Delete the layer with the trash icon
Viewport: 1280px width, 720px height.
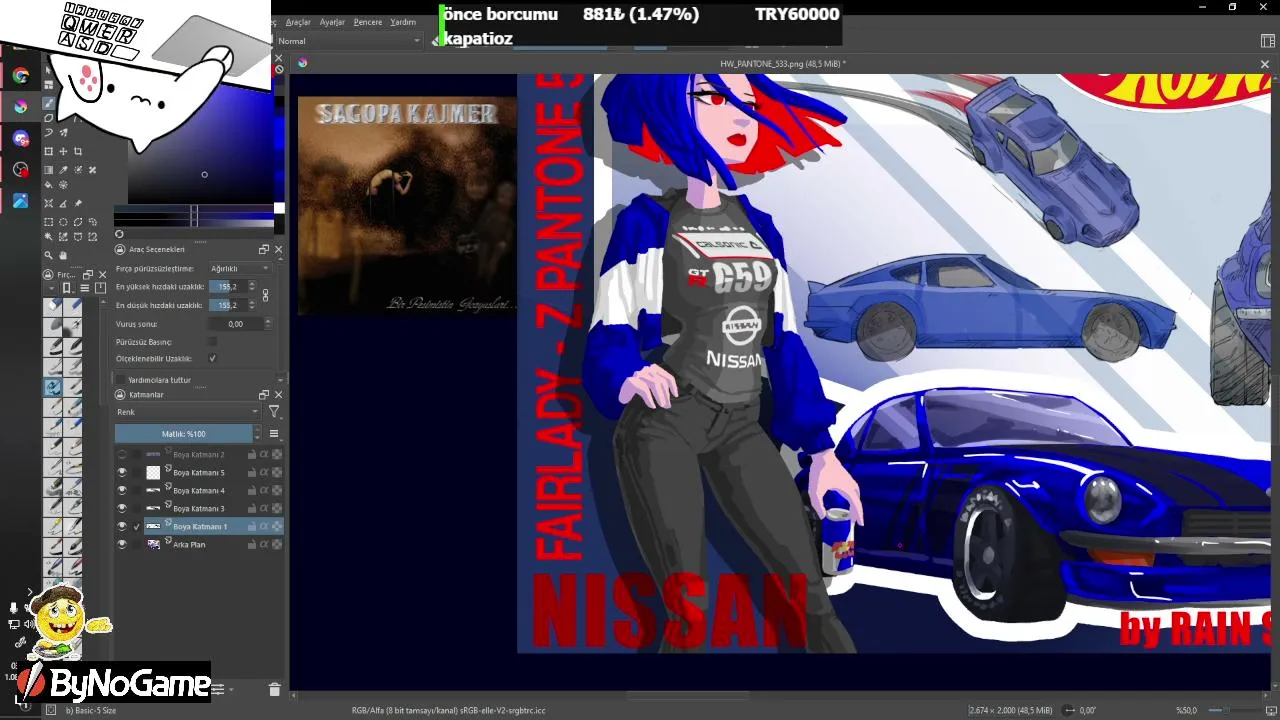coord(275,689)
